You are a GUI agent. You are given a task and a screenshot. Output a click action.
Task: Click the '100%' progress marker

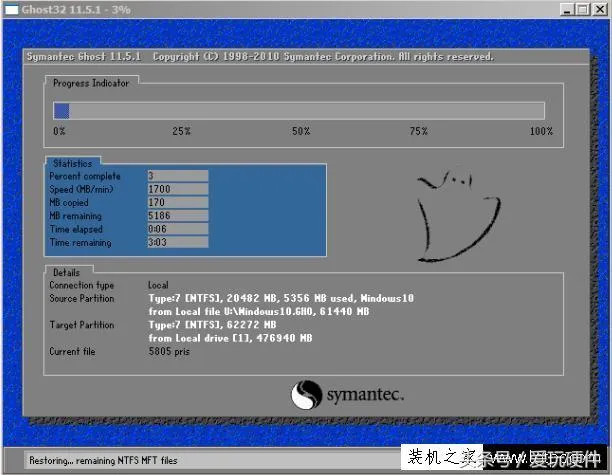[541, 131]
